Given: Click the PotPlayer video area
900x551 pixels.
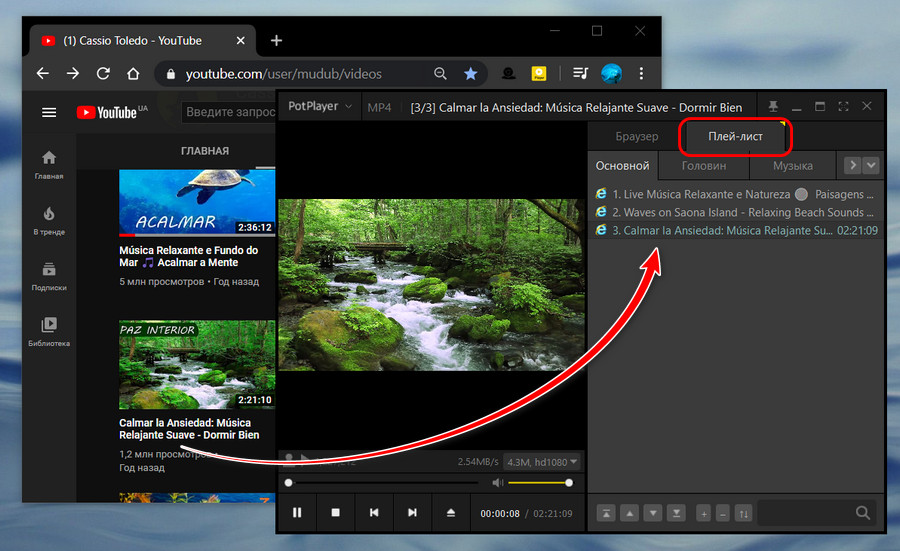Looking at the screenshot, I should click(431, 285).
